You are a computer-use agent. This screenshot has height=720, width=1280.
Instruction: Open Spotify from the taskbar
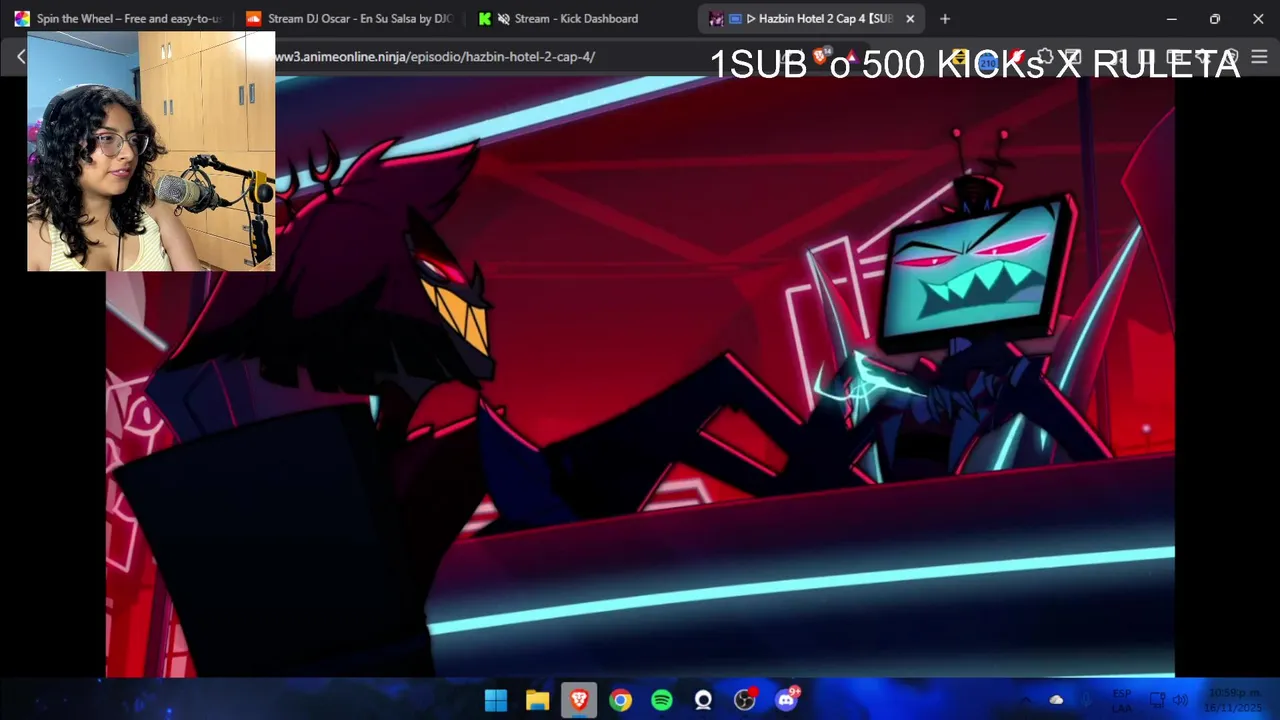[x=662, y=700]
